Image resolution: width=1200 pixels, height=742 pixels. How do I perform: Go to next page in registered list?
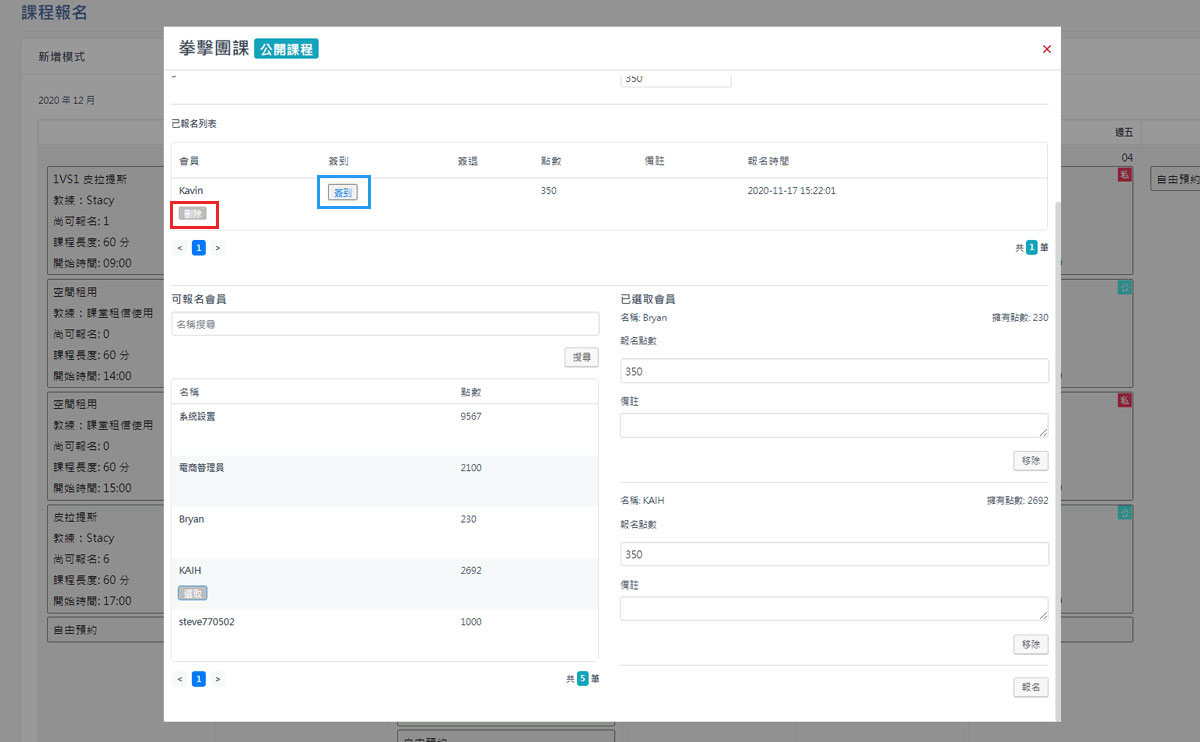(x=217, y=247)
